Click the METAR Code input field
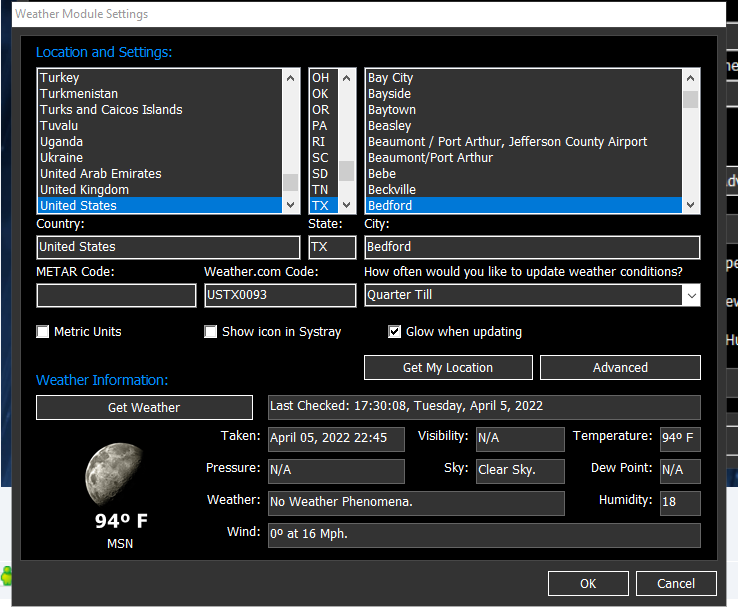This screenshot has width=738, height=610. 116,296
